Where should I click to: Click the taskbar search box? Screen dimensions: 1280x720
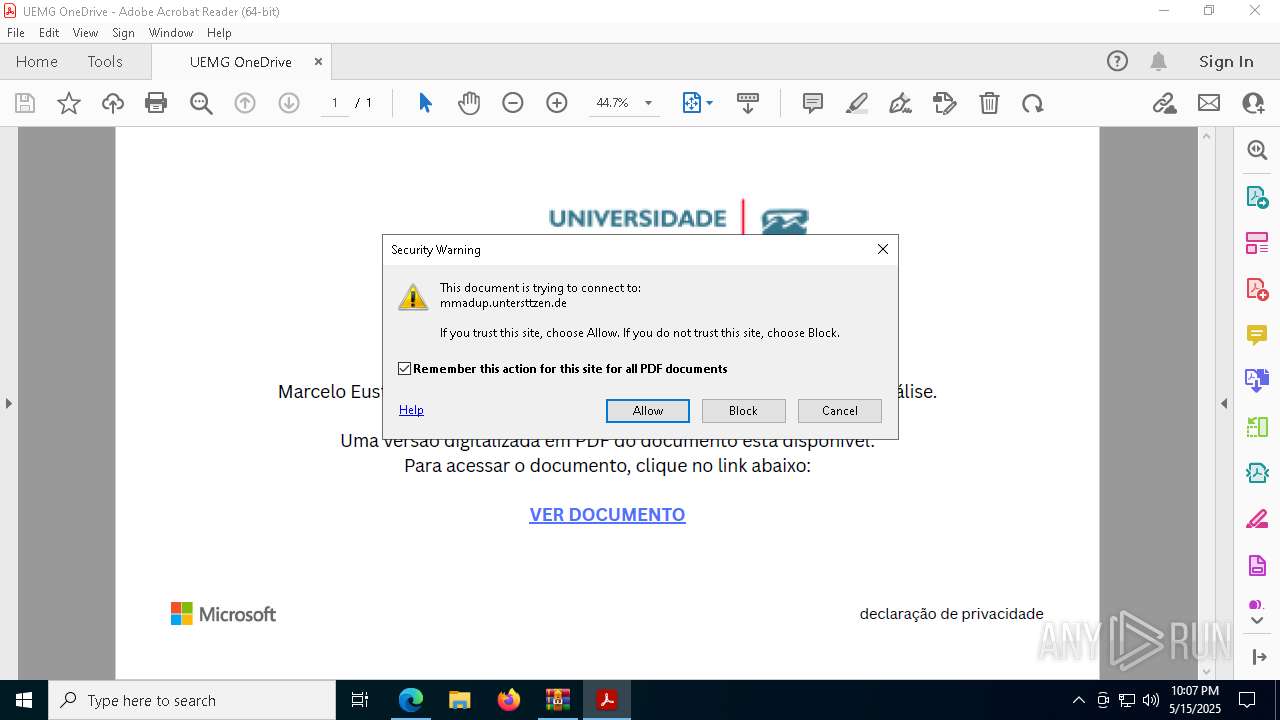[x=192, y=700]
